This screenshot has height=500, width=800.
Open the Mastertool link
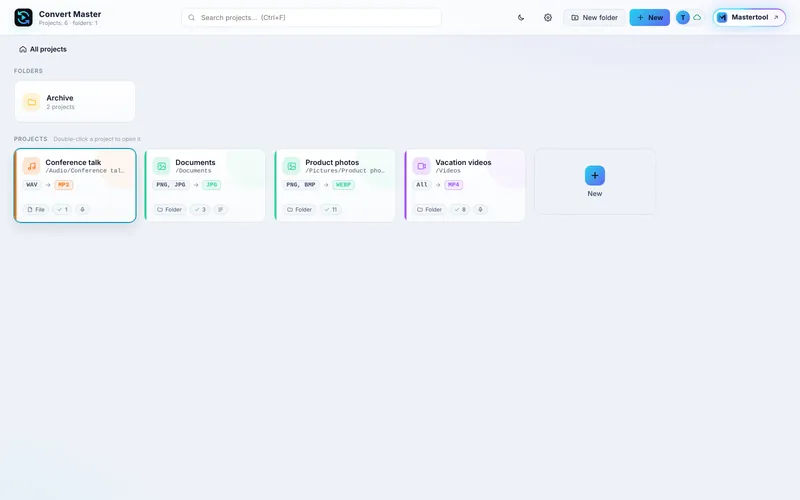(x=749, y=17)
